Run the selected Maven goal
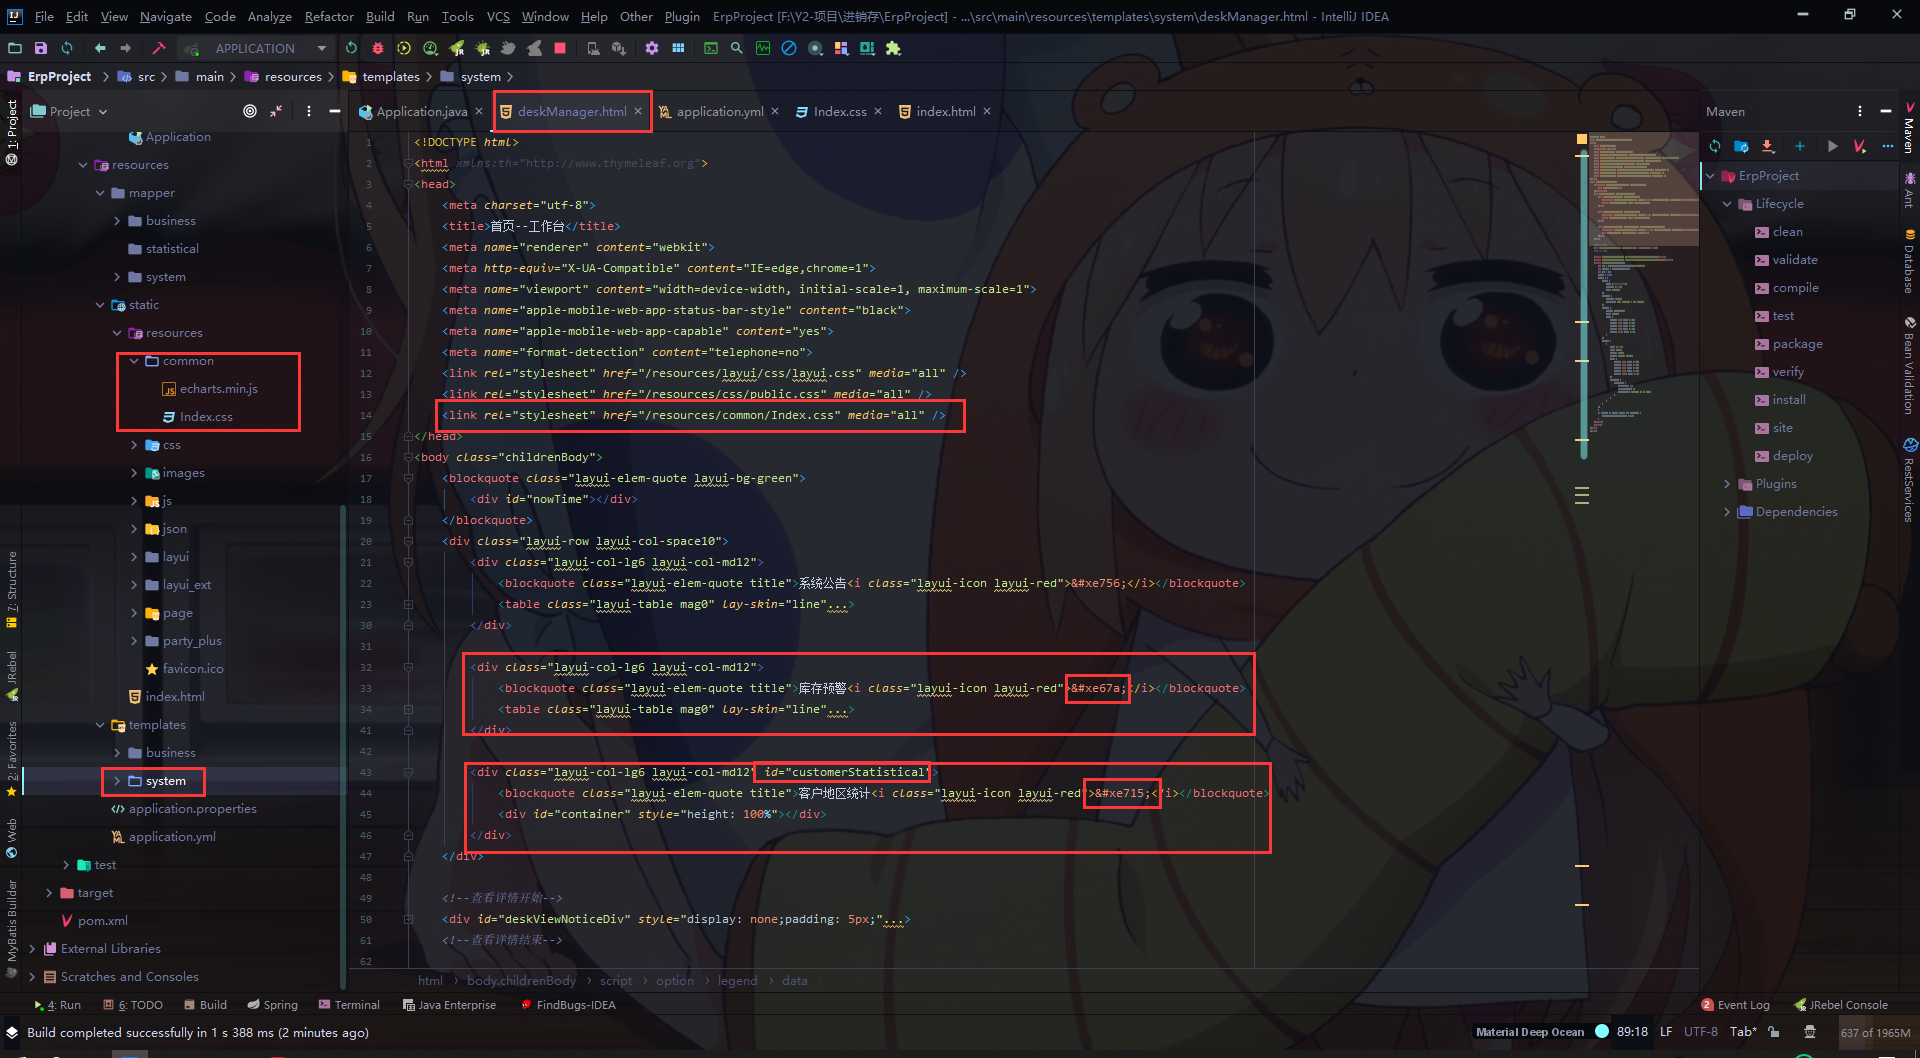Image resolution: width=1920 pixels, height=1058 pixels. [x=1832, y=146]
